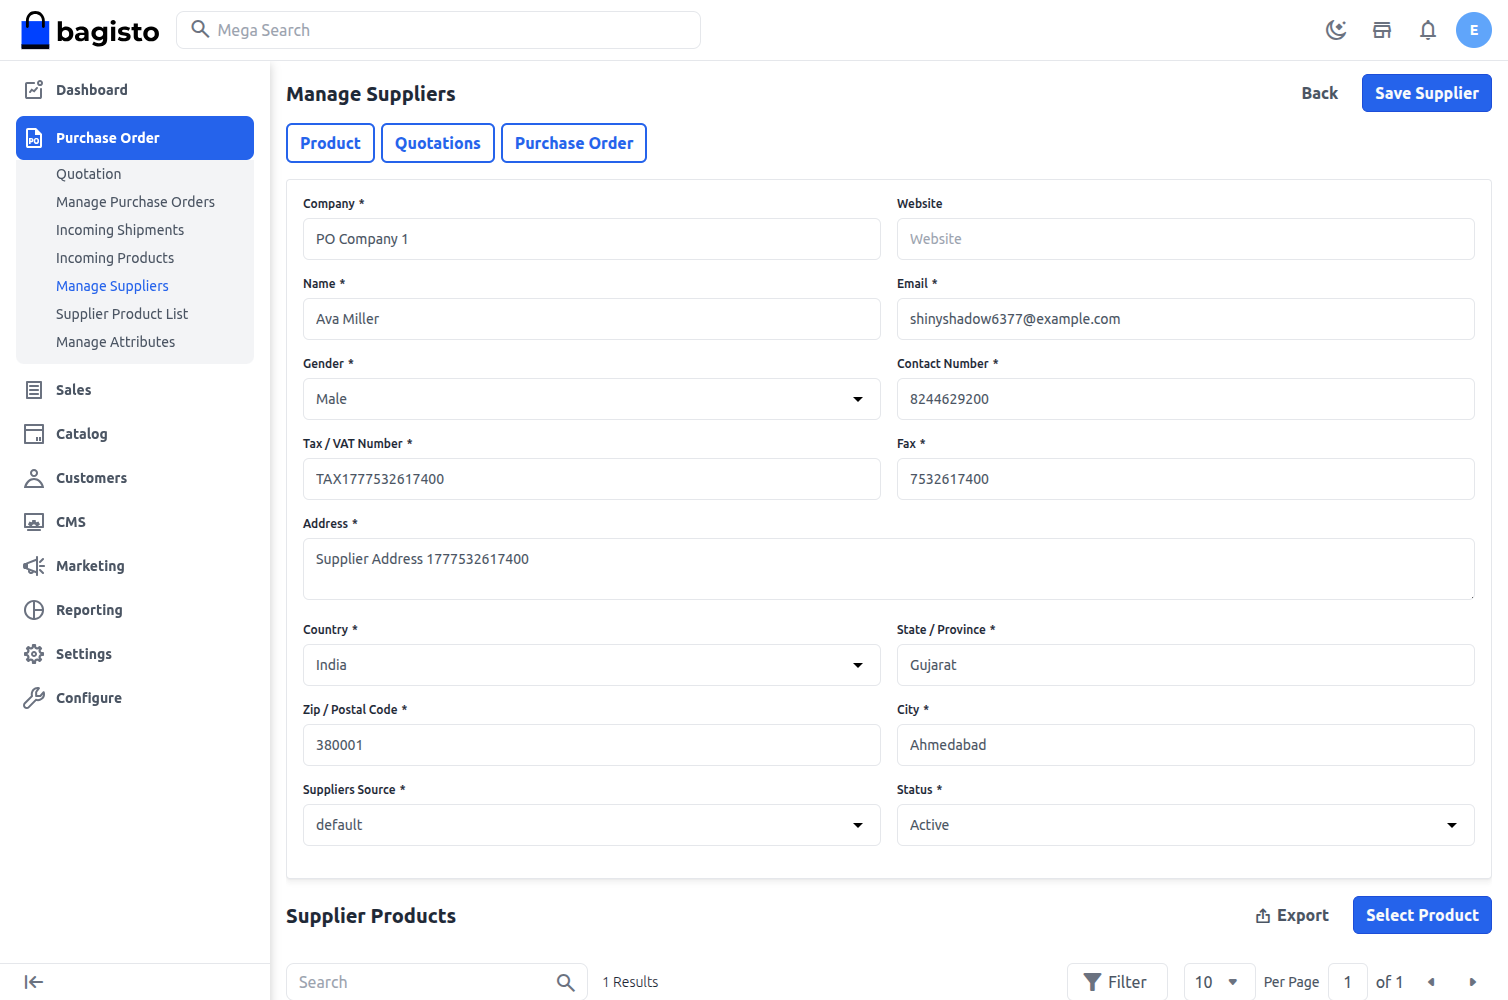The image size is (1508, 1000).
Task: Toggle dark mode with the moon icon
Action: pos(1336,30)
